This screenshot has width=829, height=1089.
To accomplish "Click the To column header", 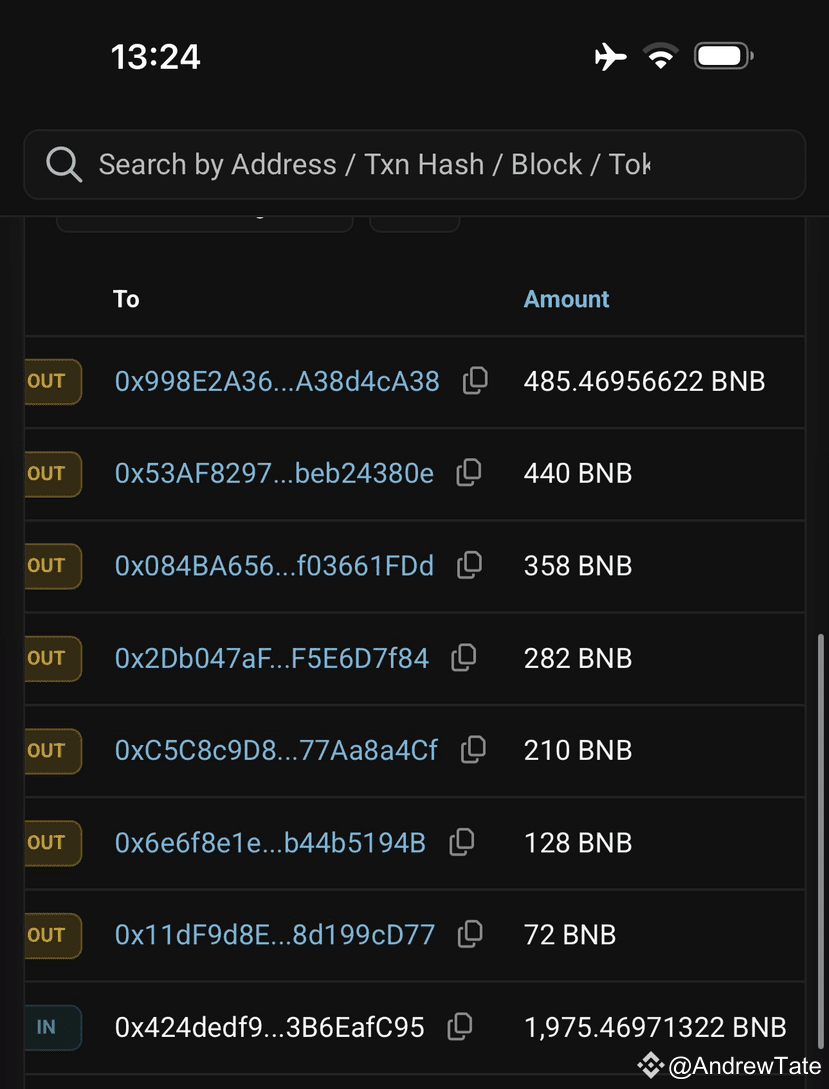I will pos(126,299).
